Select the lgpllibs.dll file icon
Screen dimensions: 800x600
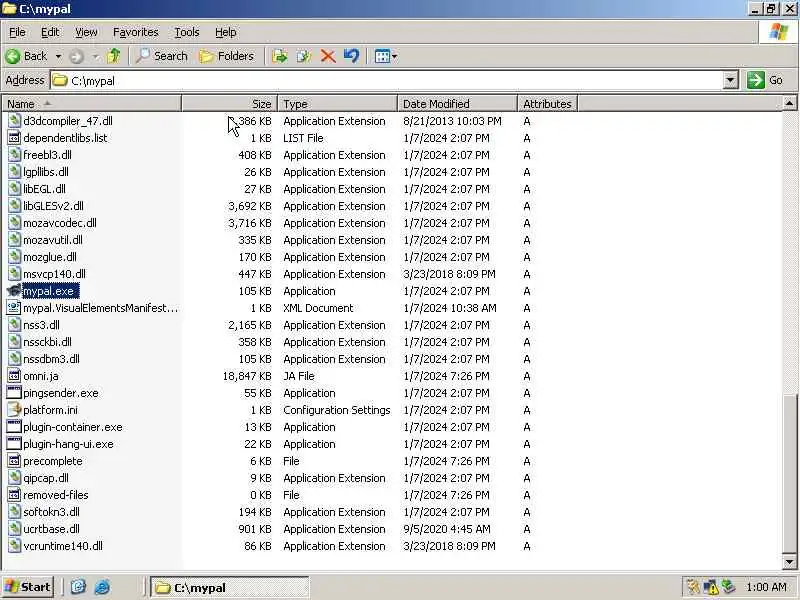click(x=14, y=172)
